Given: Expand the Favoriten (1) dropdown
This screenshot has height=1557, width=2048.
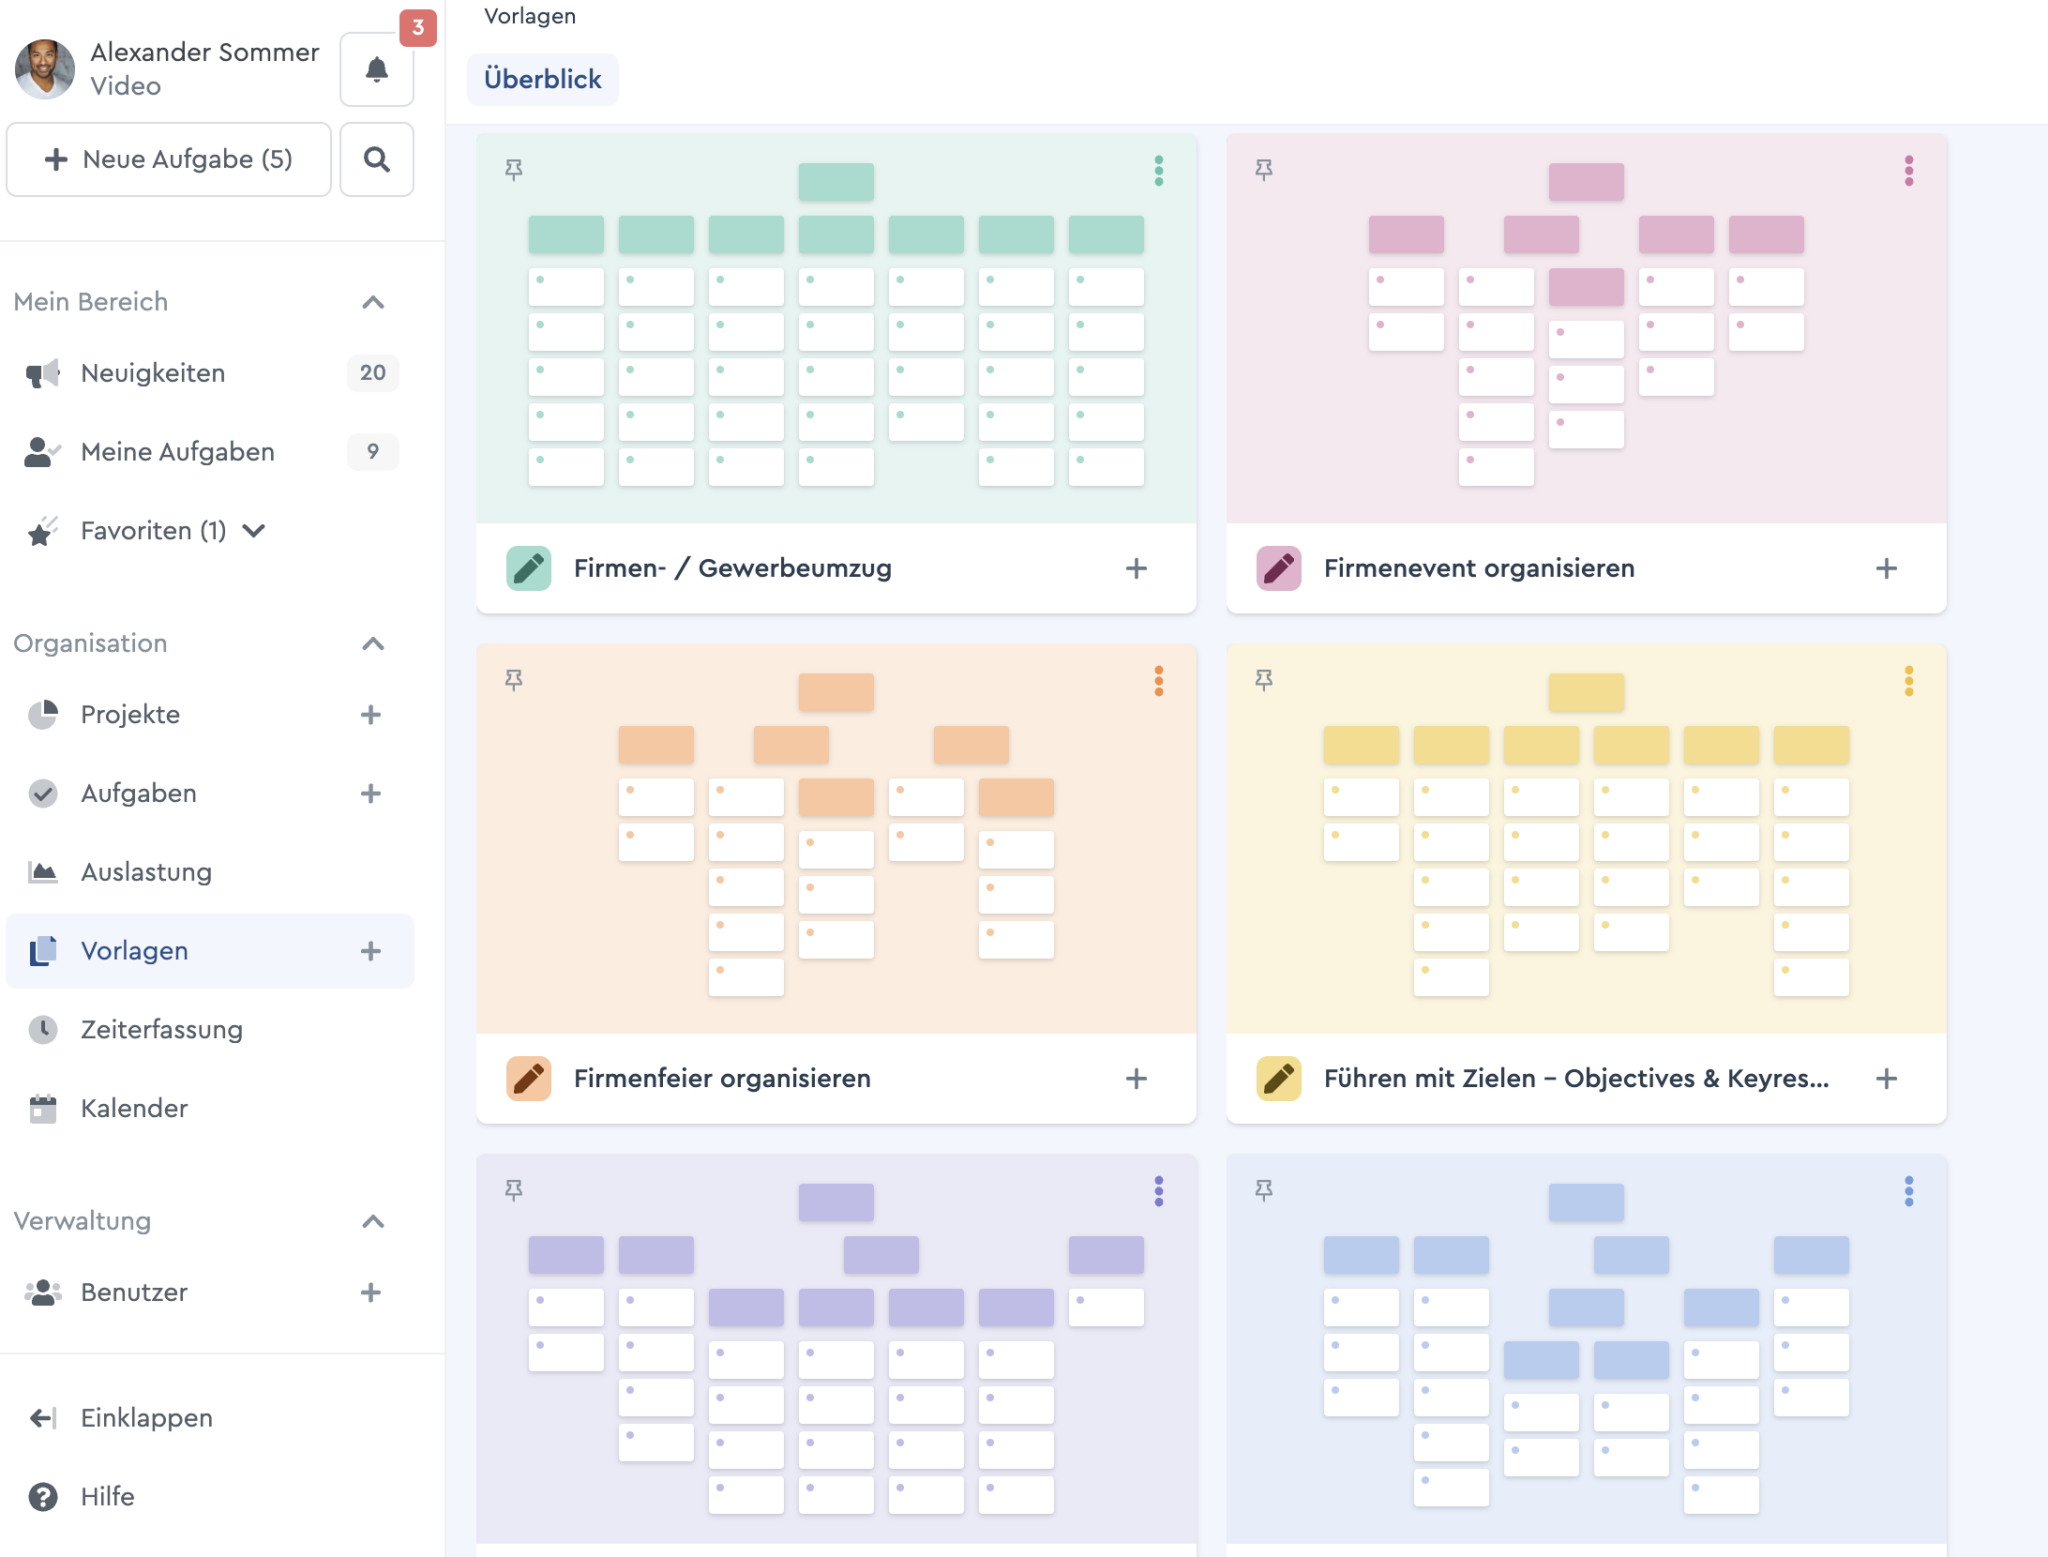Looking at the screenshot, I should coord(254,530).
